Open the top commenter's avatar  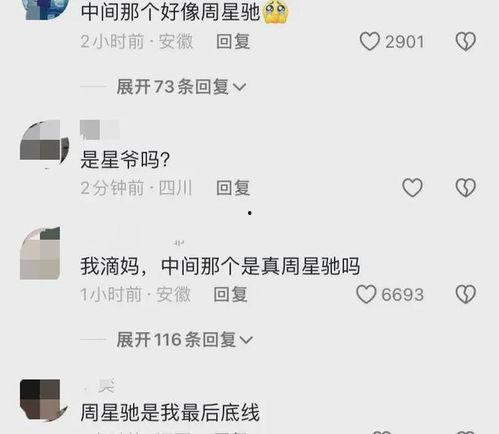47,9
